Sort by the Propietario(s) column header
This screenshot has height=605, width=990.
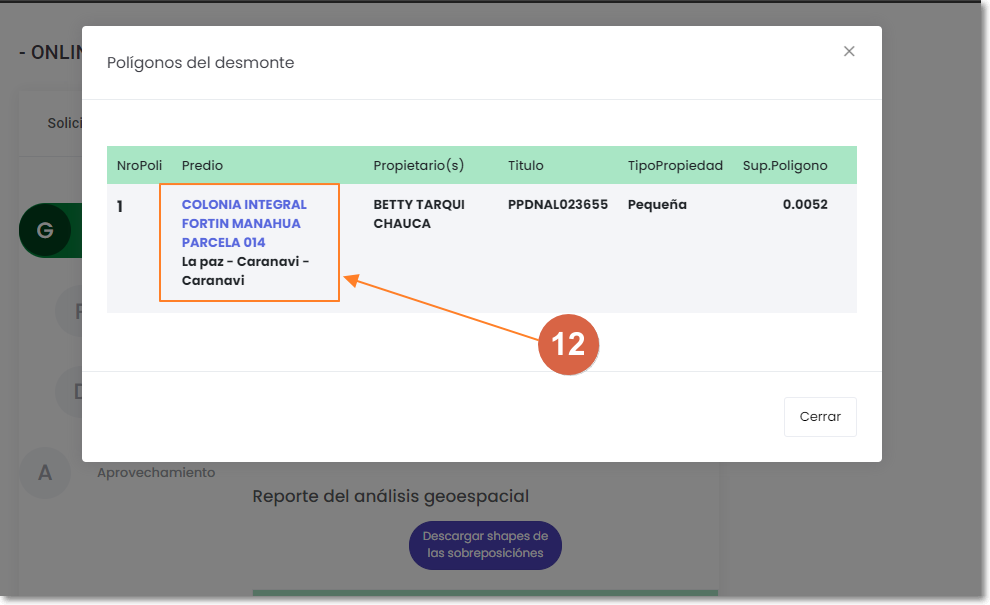click(x=418, y=165)
